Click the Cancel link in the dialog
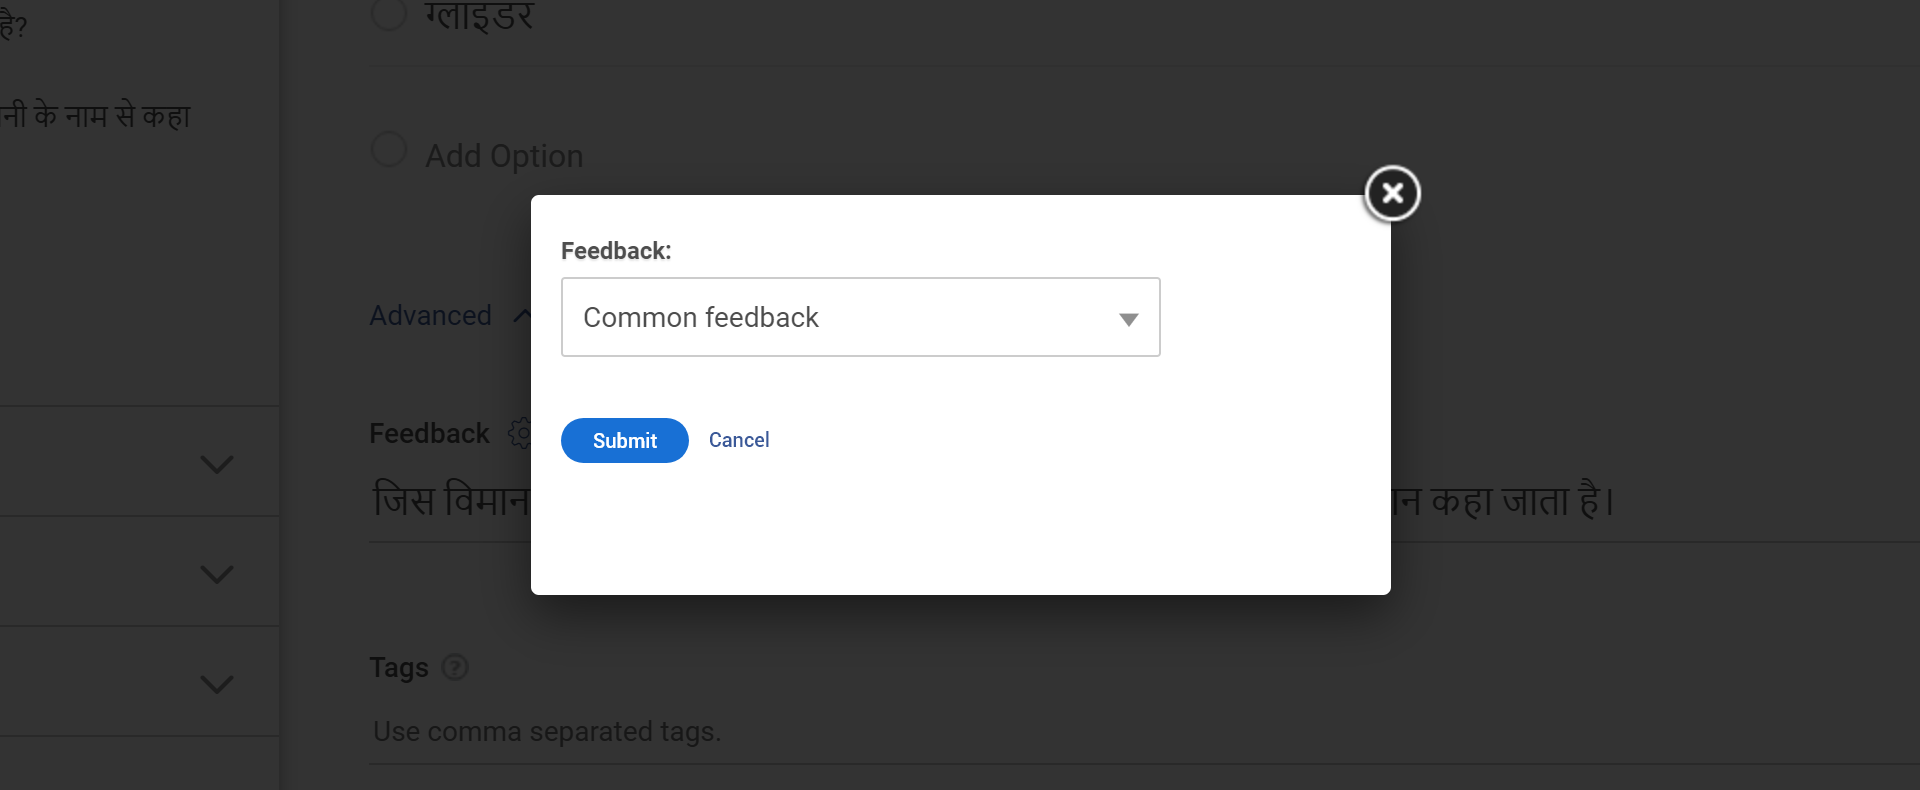The width and height of the screenshot is (1920, 790). click(x=739, y=440)
